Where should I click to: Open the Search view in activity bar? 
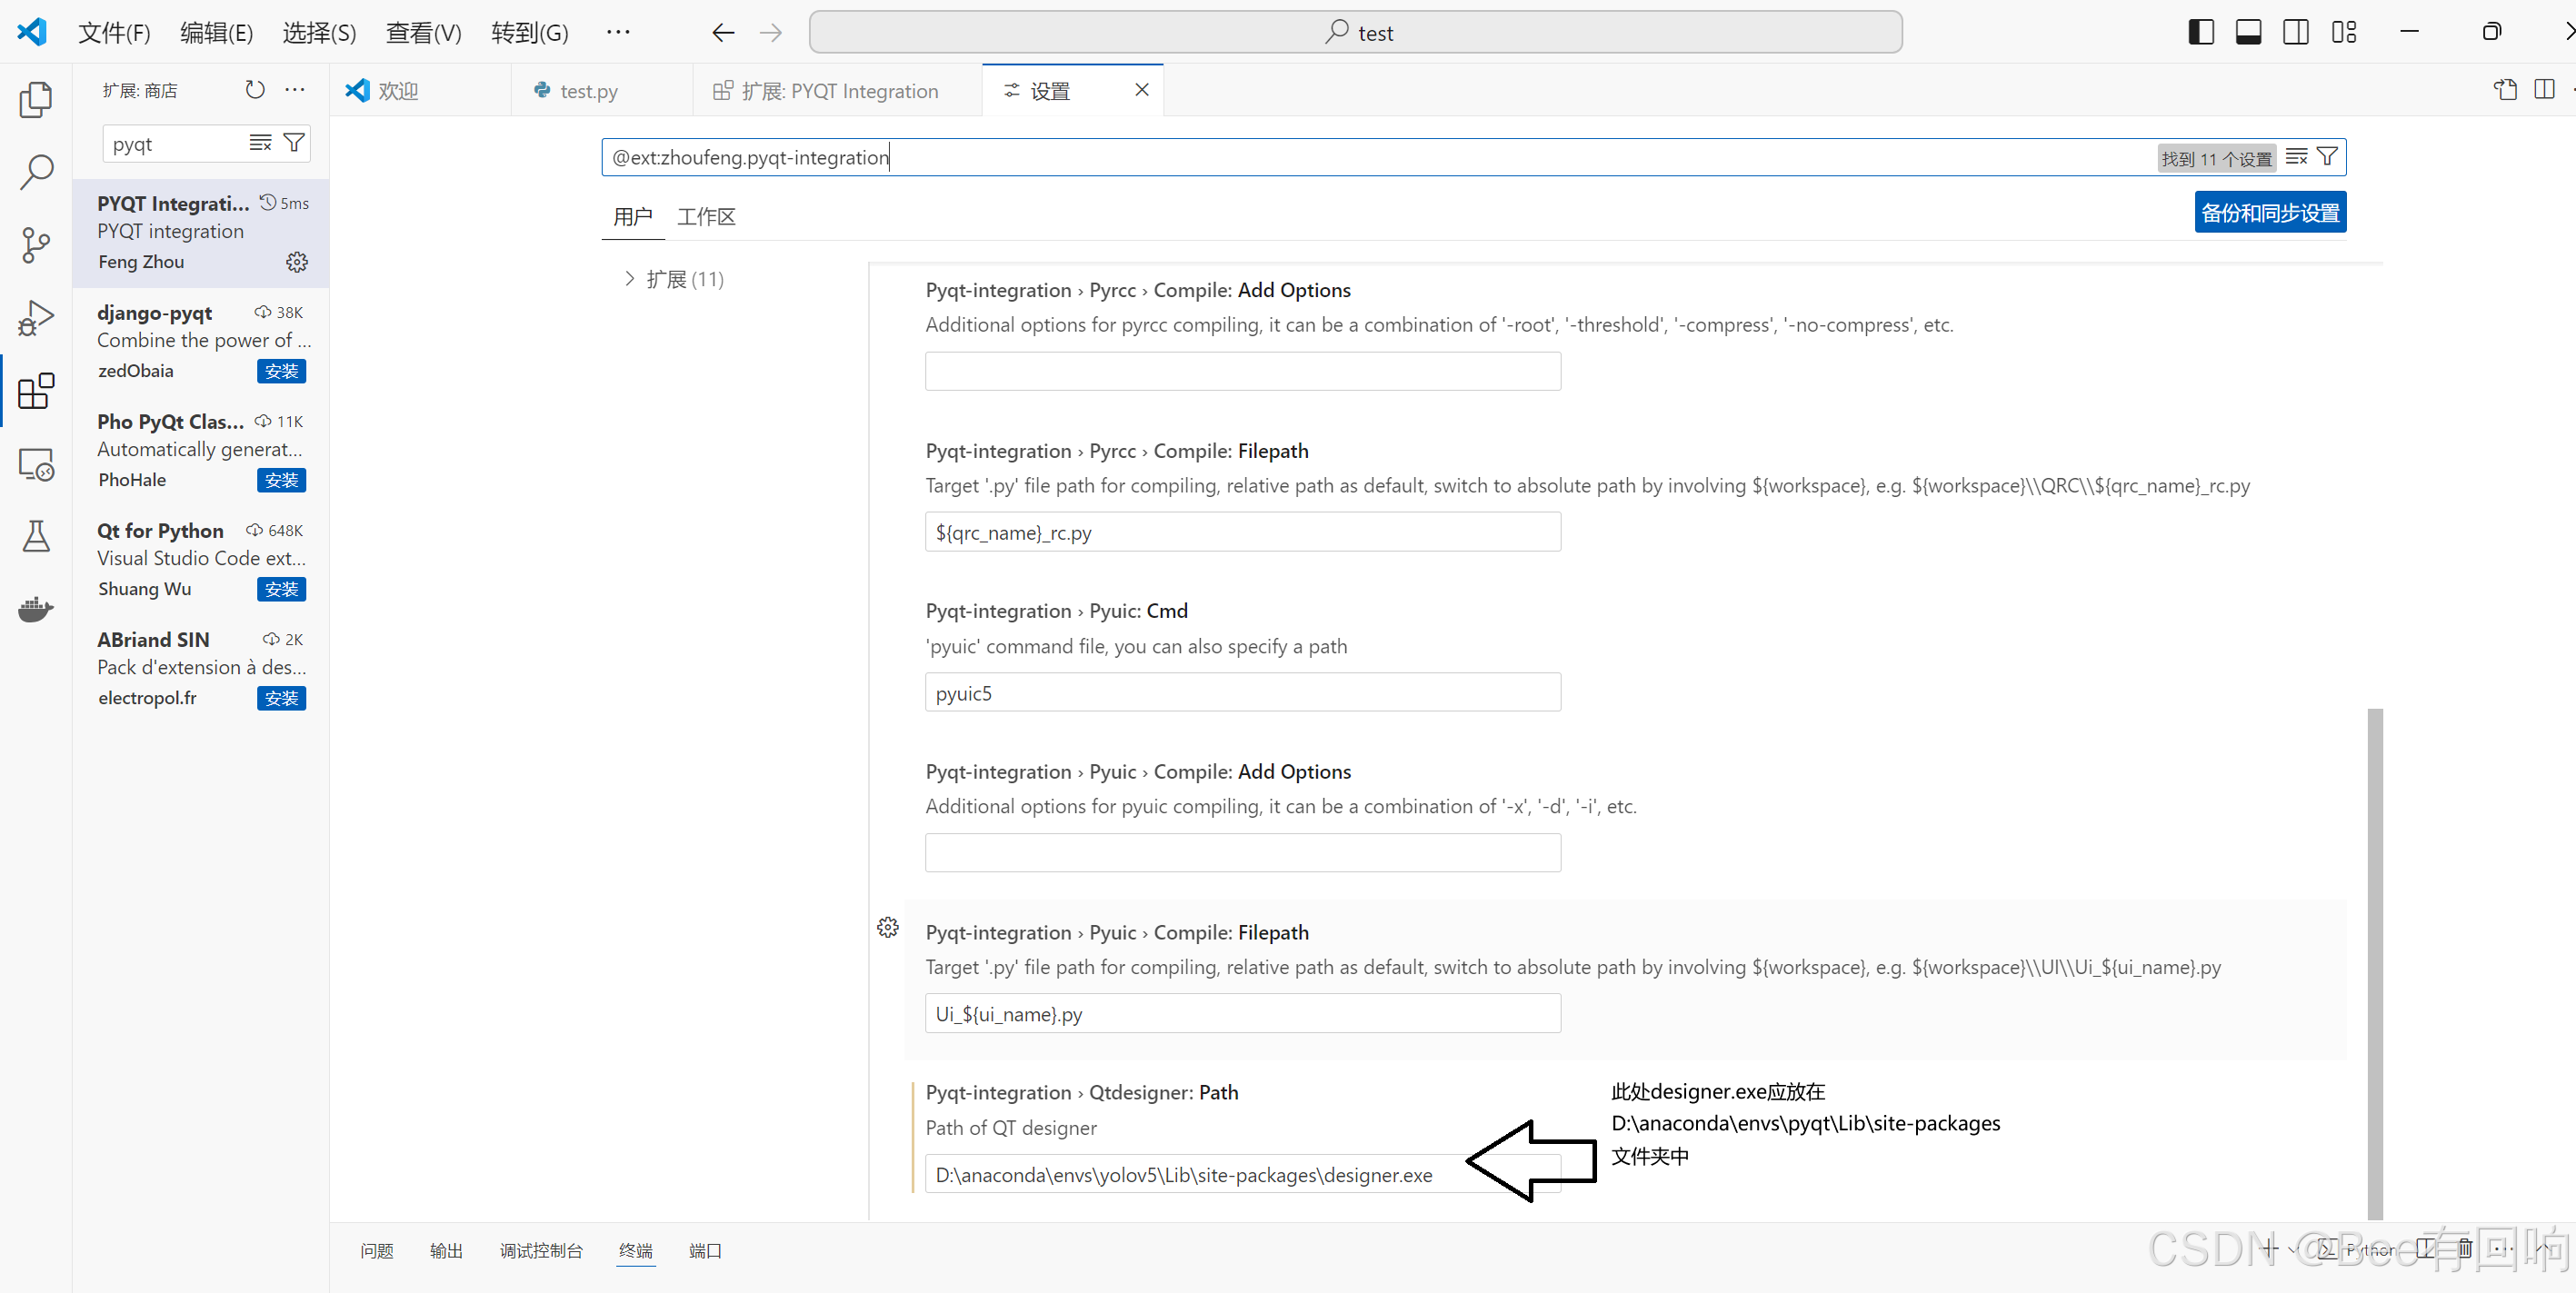(36, 172)
